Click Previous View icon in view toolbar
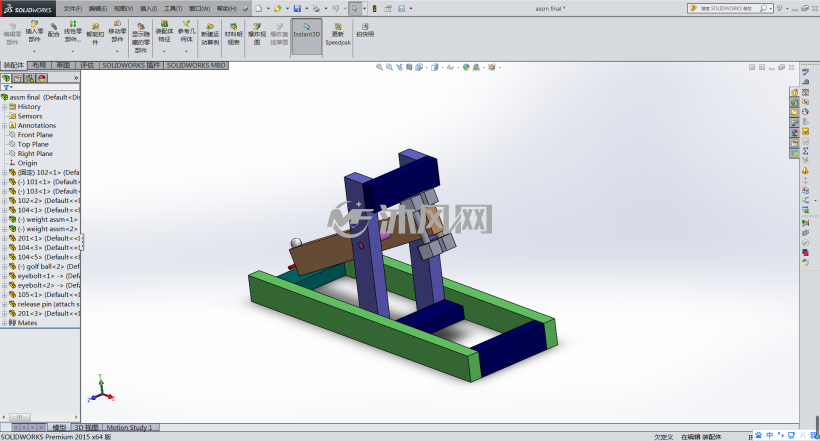Viewport: 820px width, 441px height. pos(399,67)
